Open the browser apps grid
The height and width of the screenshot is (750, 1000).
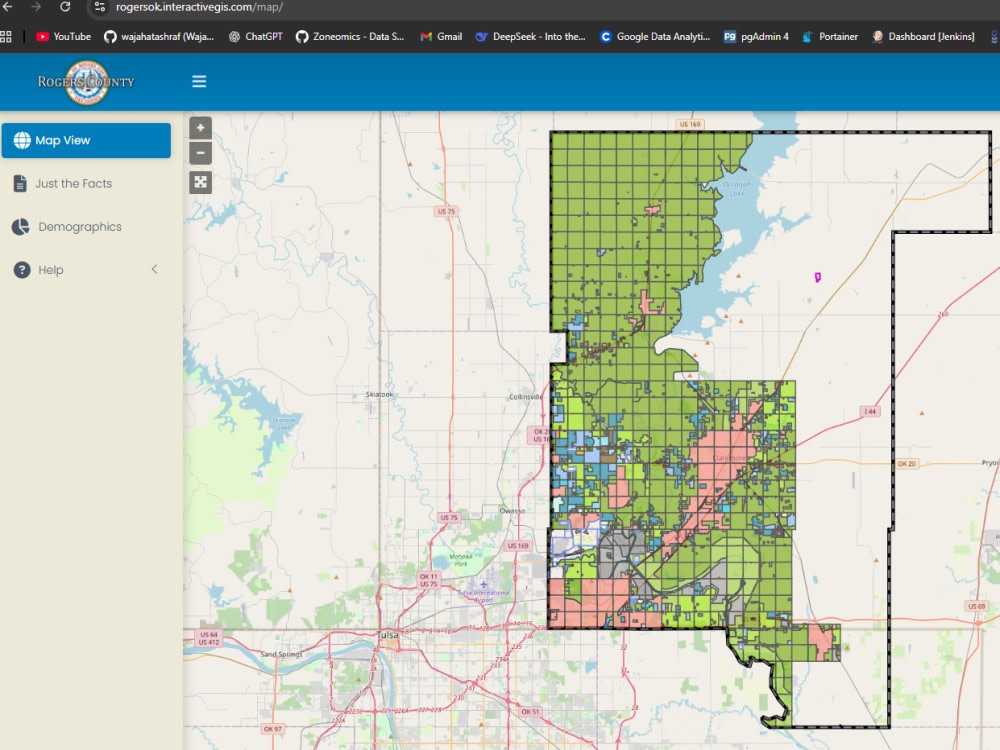pyautogui.click(x=6, y=36)
